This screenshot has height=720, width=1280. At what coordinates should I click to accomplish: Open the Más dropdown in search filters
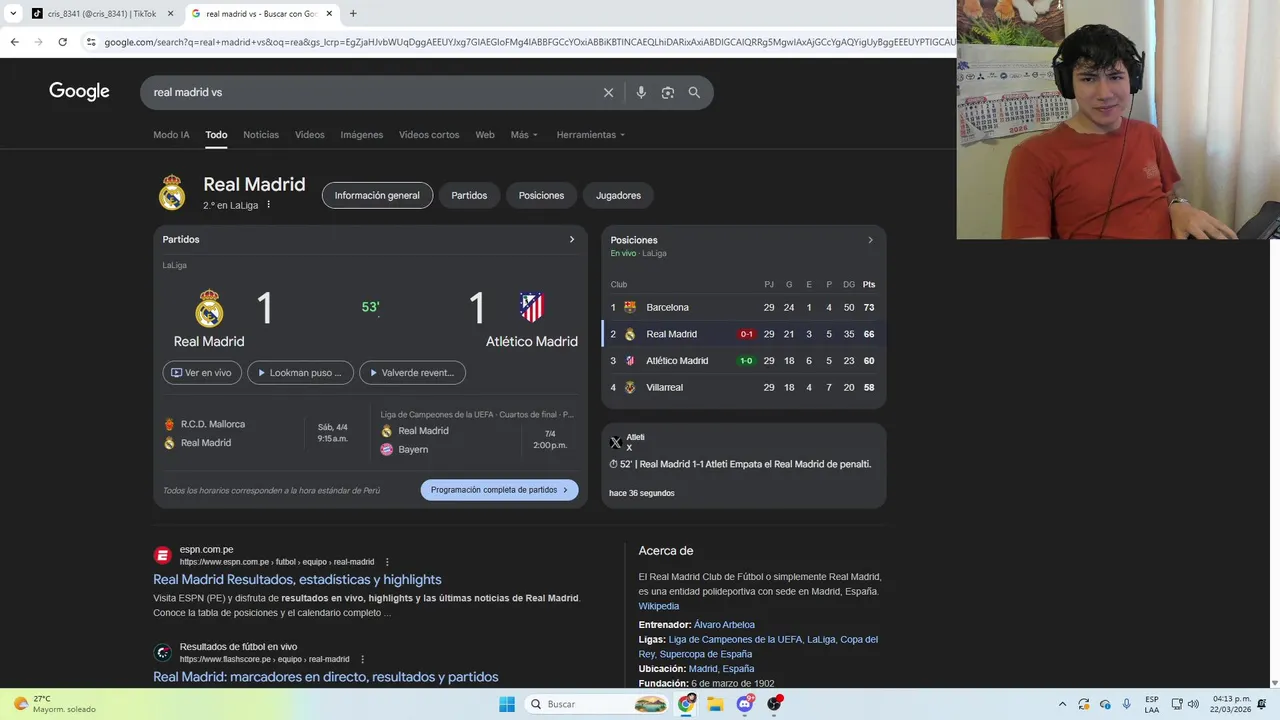pos(524,135)
